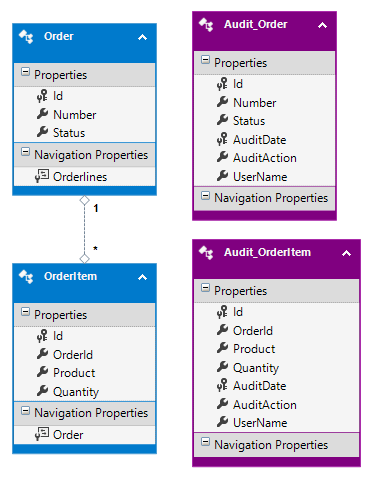Viewport: 372px width, 479px height.
Task: Select the Id key icon in Order
Action: (42, 96)
